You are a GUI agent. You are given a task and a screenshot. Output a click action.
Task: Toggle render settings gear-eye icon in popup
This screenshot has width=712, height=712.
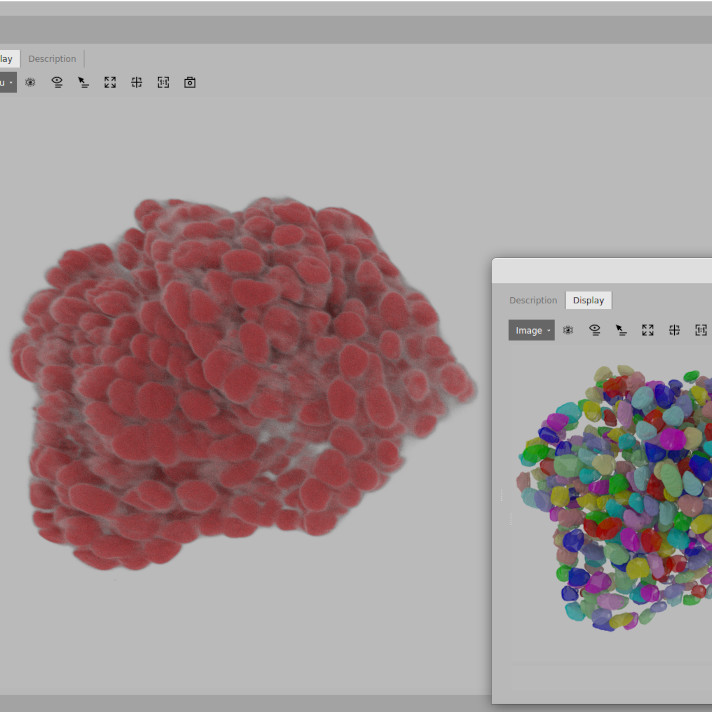click(568, 330)
